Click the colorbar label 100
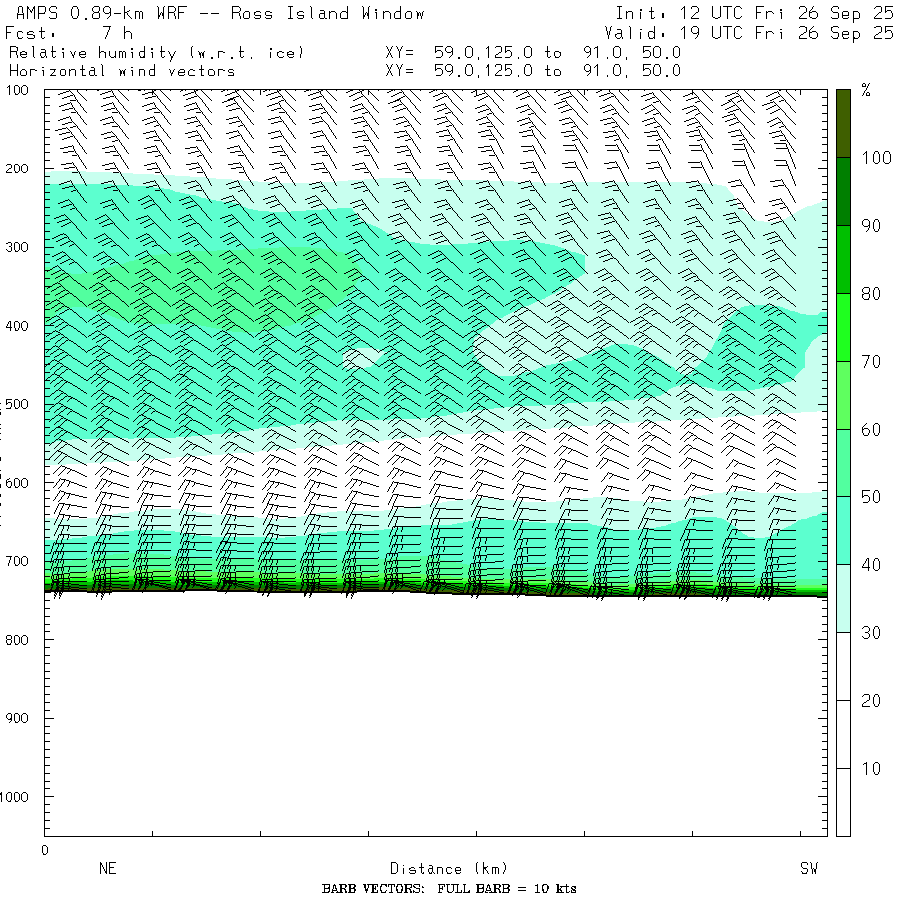 tap(876, 158)
